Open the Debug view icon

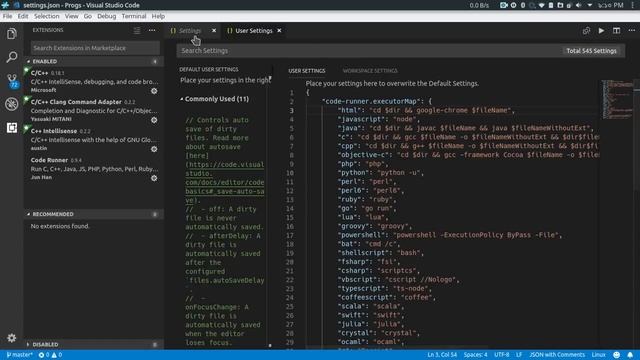click(x=12, y=104)
